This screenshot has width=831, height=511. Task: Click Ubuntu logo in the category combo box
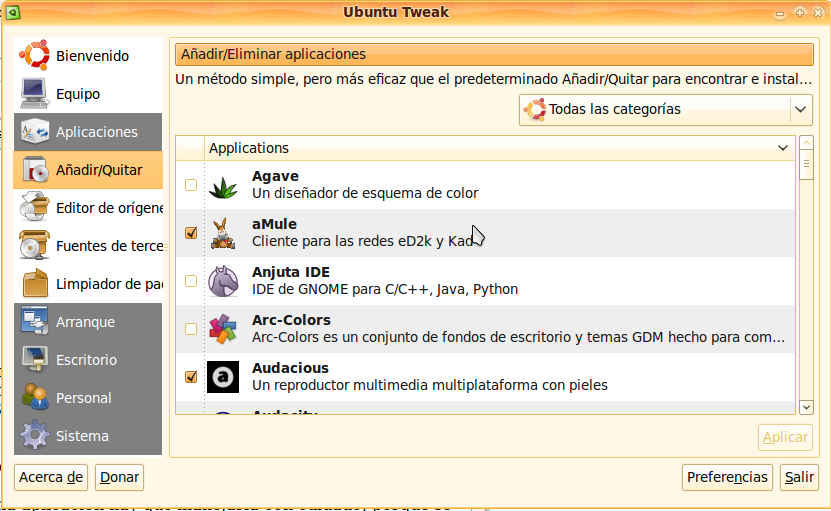(535, 110)
